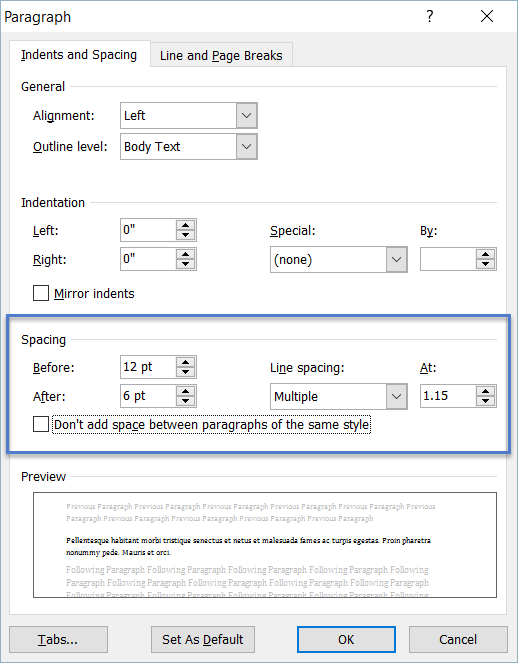This screenshot has width=518, height=663.
Task: Switch to Line and Page Breaks tab
Action: (x=221, y=55)
